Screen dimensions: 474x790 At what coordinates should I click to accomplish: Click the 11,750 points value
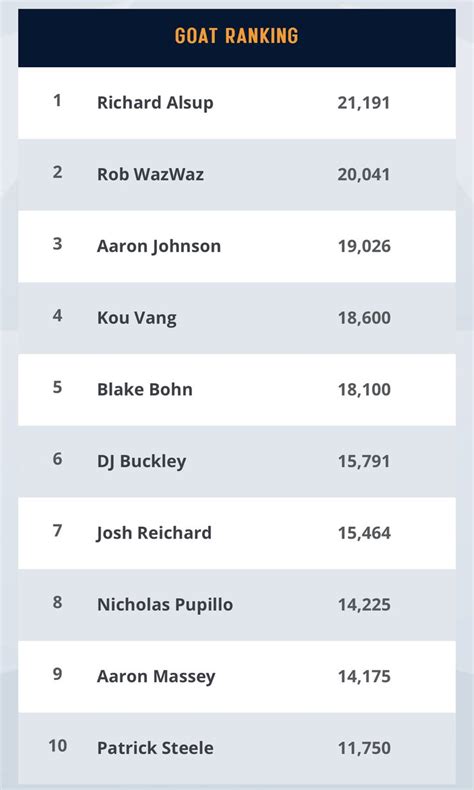(x=364, y=748)
